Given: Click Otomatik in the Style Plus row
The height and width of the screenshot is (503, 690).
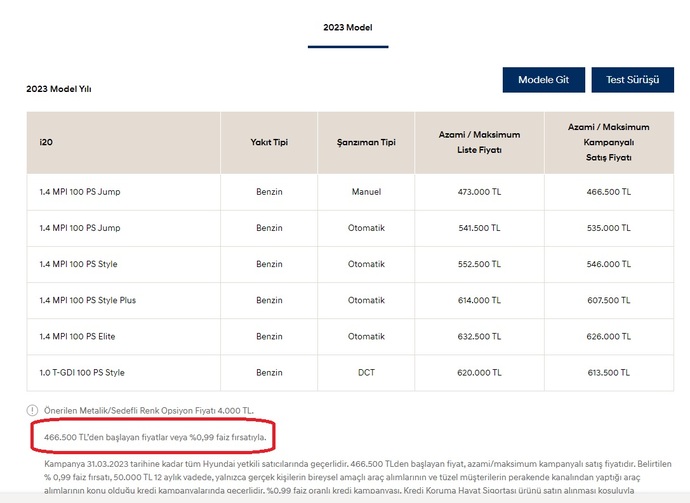Looking at the screenshot, I should coord(366,300).
